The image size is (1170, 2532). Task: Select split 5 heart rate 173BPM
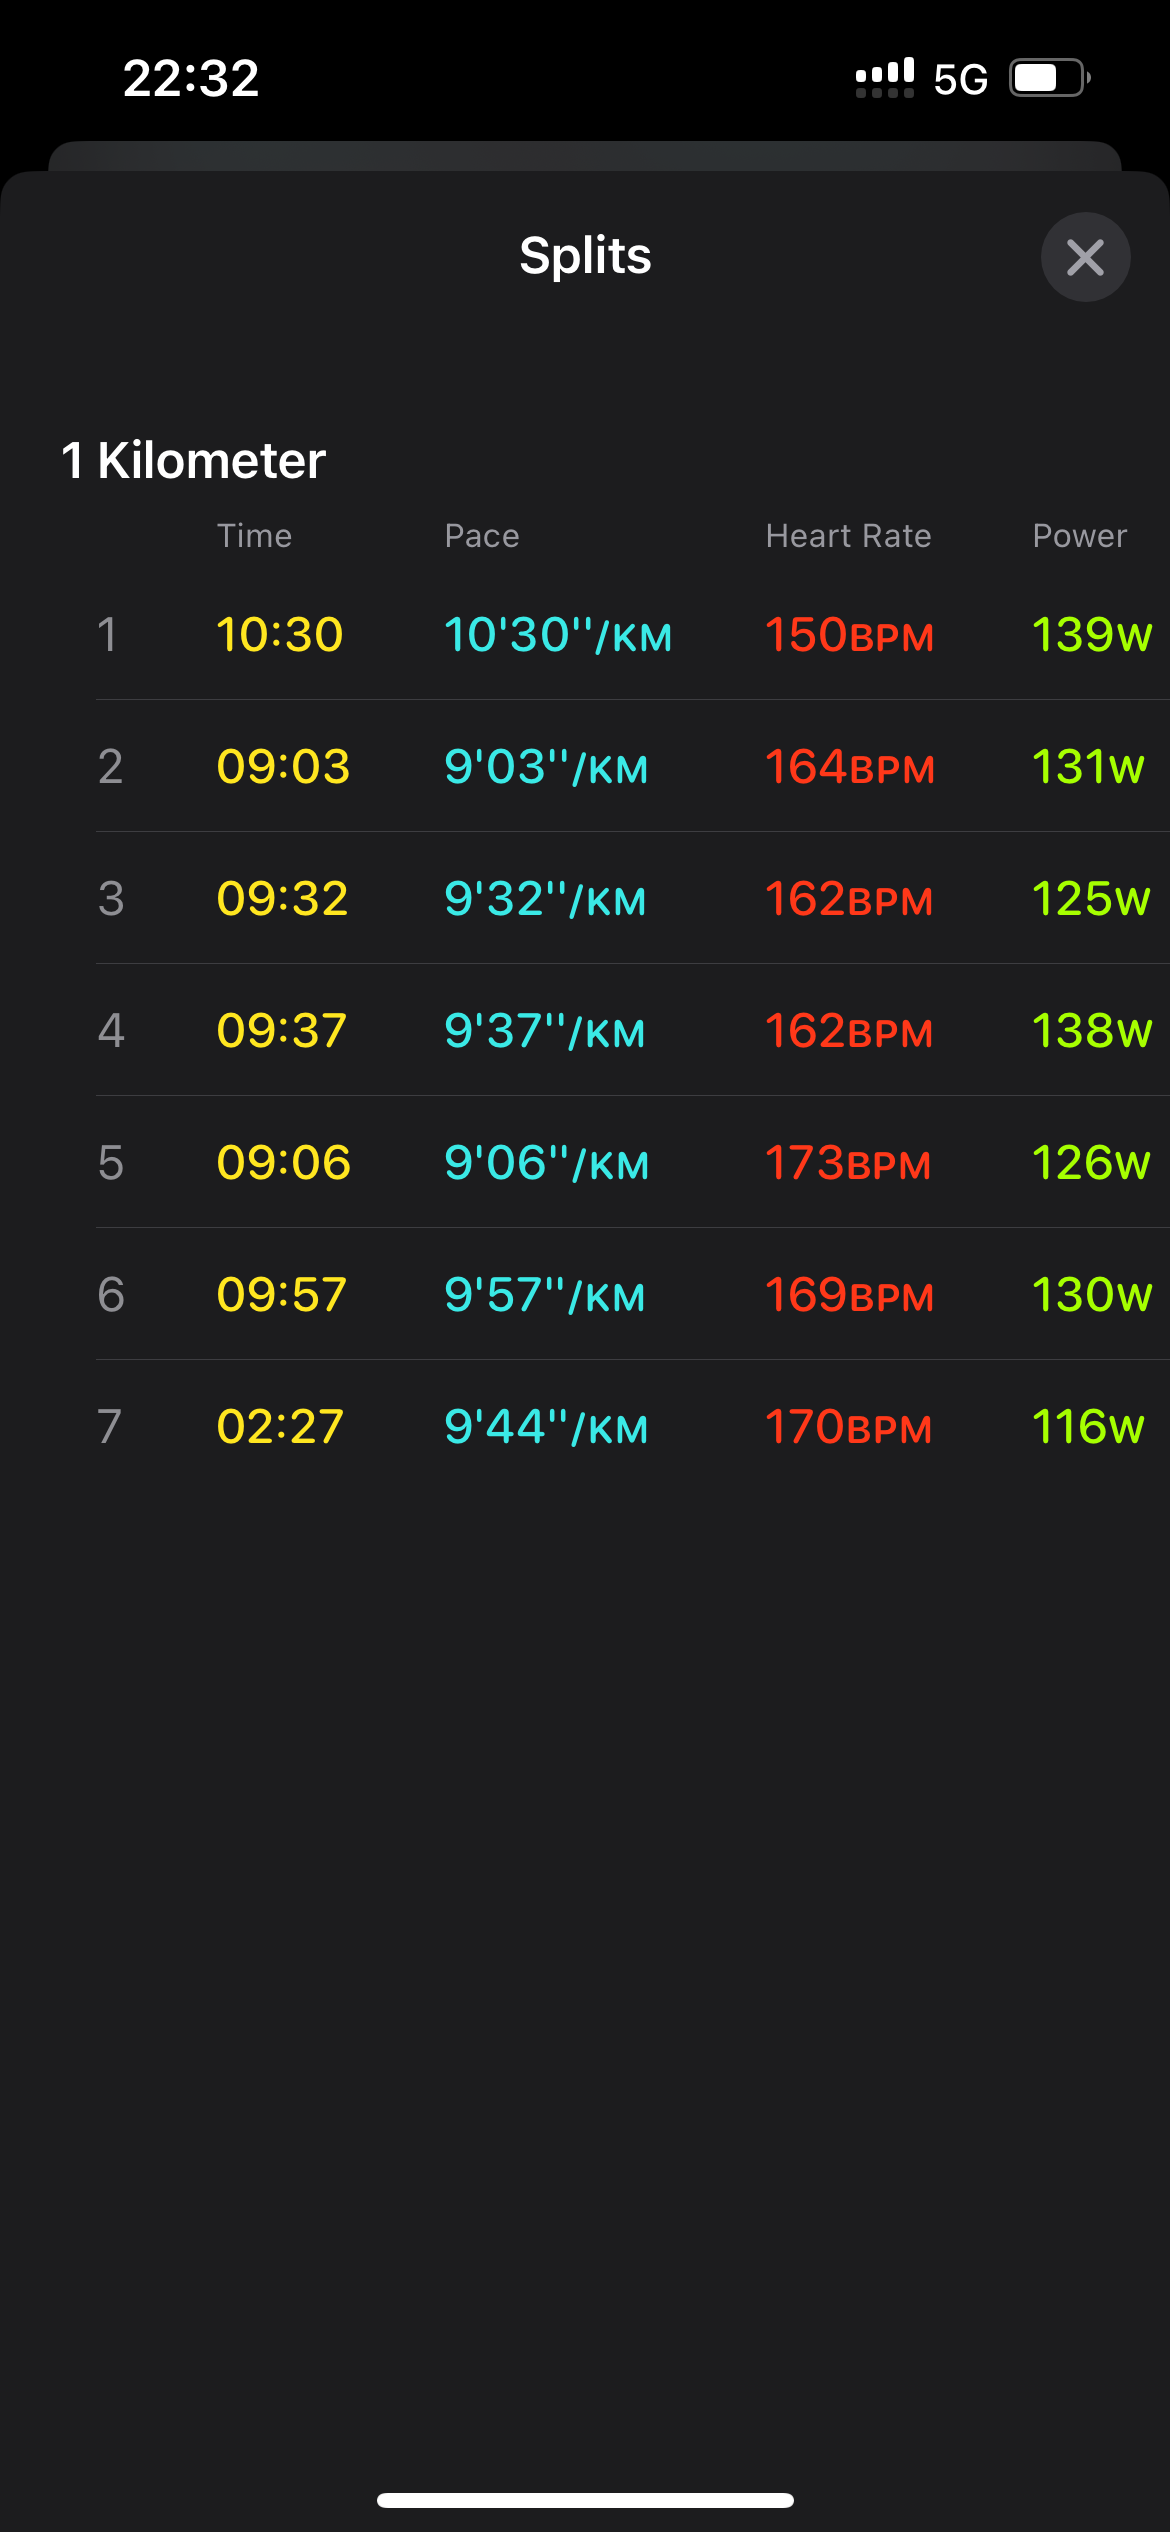[848, 1163]
